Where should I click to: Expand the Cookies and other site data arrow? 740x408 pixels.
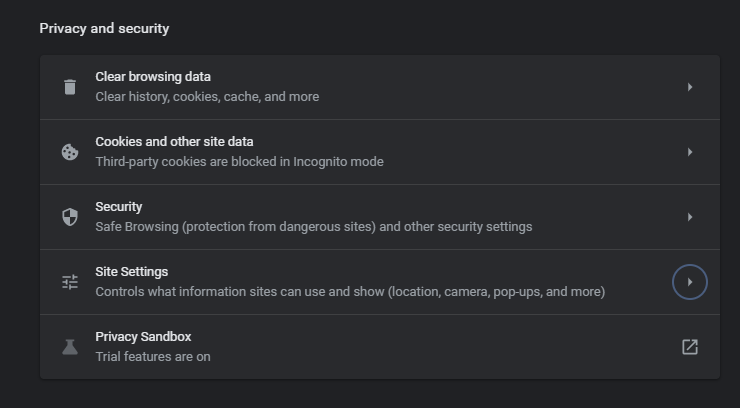pyautogui.click(x=690, y=152)
